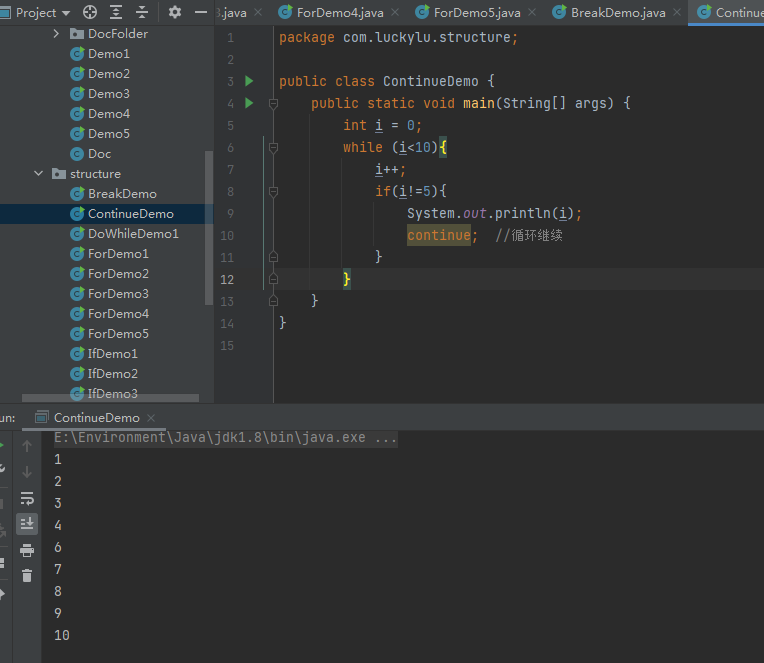This screenshot has width=764, height=663.
Task: Click the ContinueDemo class name in code
Action: coord(431,81)
